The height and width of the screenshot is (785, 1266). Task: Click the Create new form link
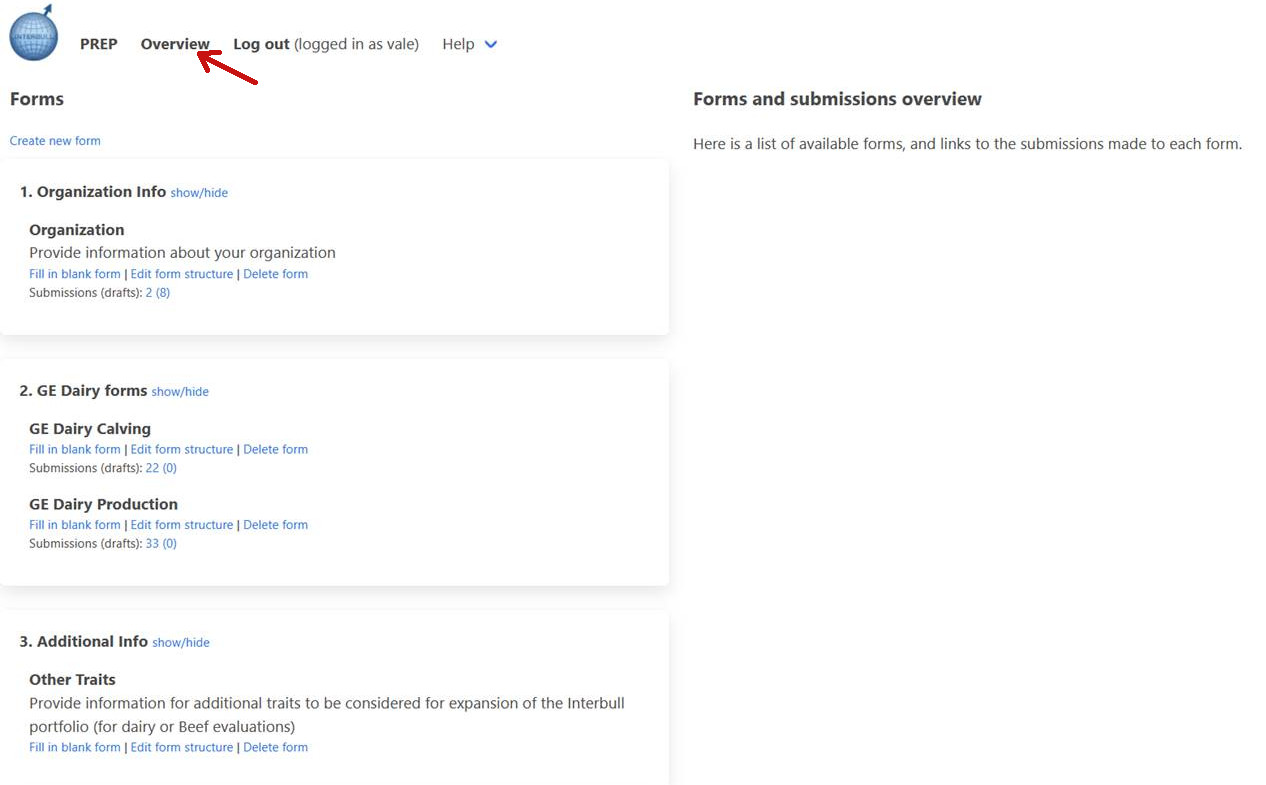(x=55, y=141)
